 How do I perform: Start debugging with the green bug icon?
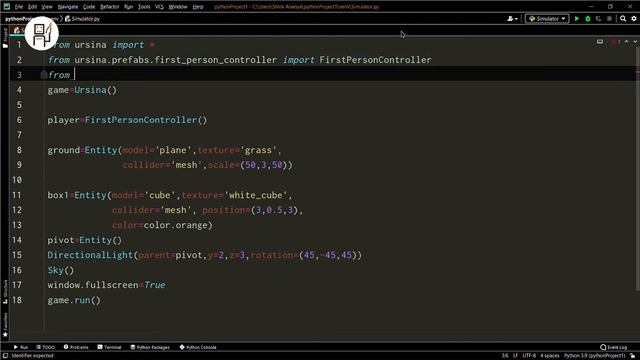coord(588,18)
